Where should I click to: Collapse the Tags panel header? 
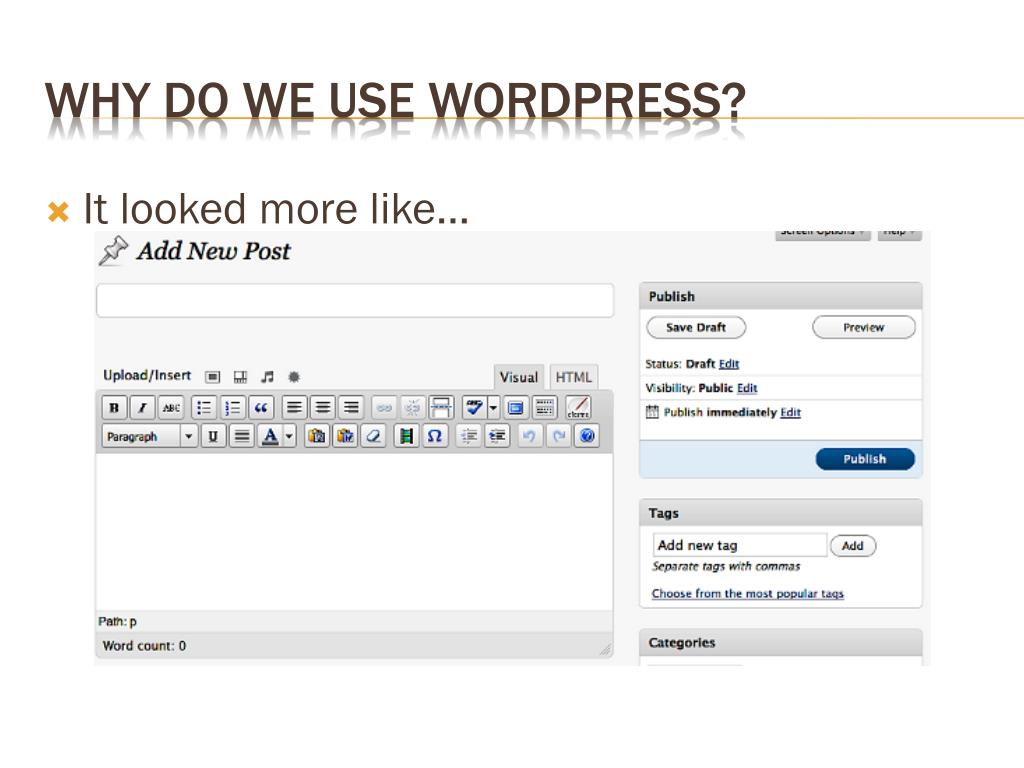780,513
